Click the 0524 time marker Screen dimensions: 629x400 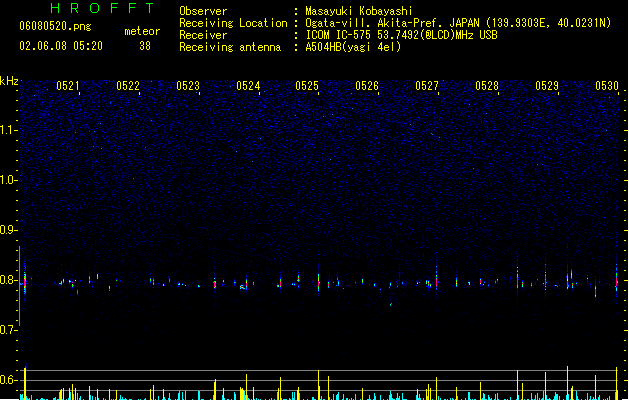coord(248,86)
